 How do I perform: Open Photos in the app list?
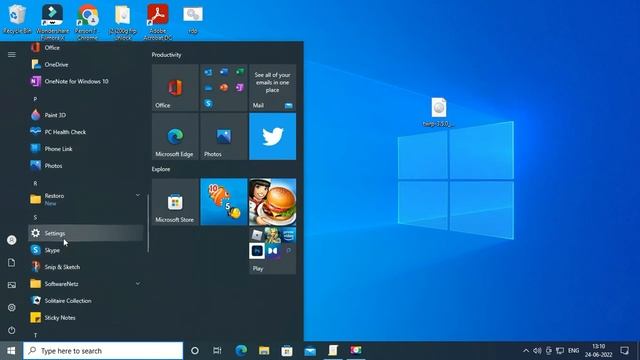click(86, 166)
